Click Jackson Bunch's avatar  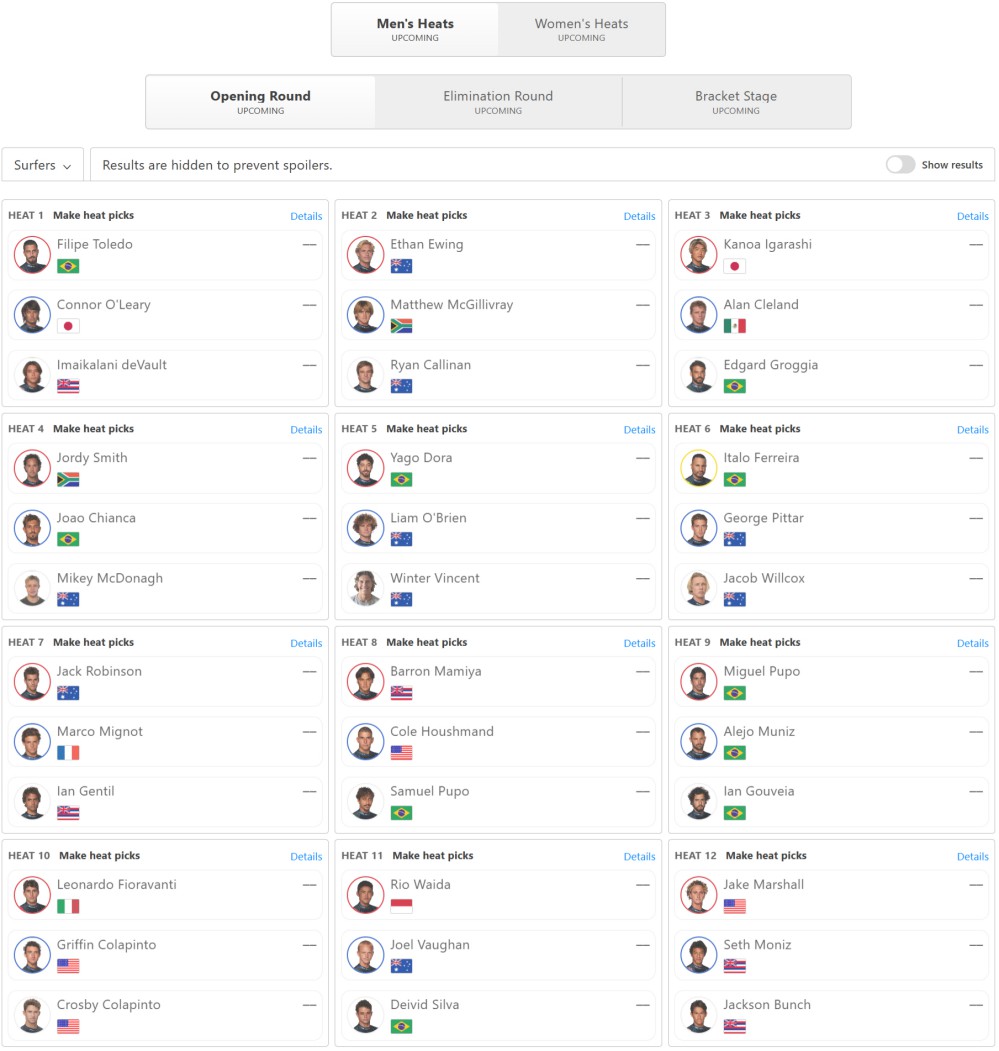pyautogui.click(x=699, y=1015)
